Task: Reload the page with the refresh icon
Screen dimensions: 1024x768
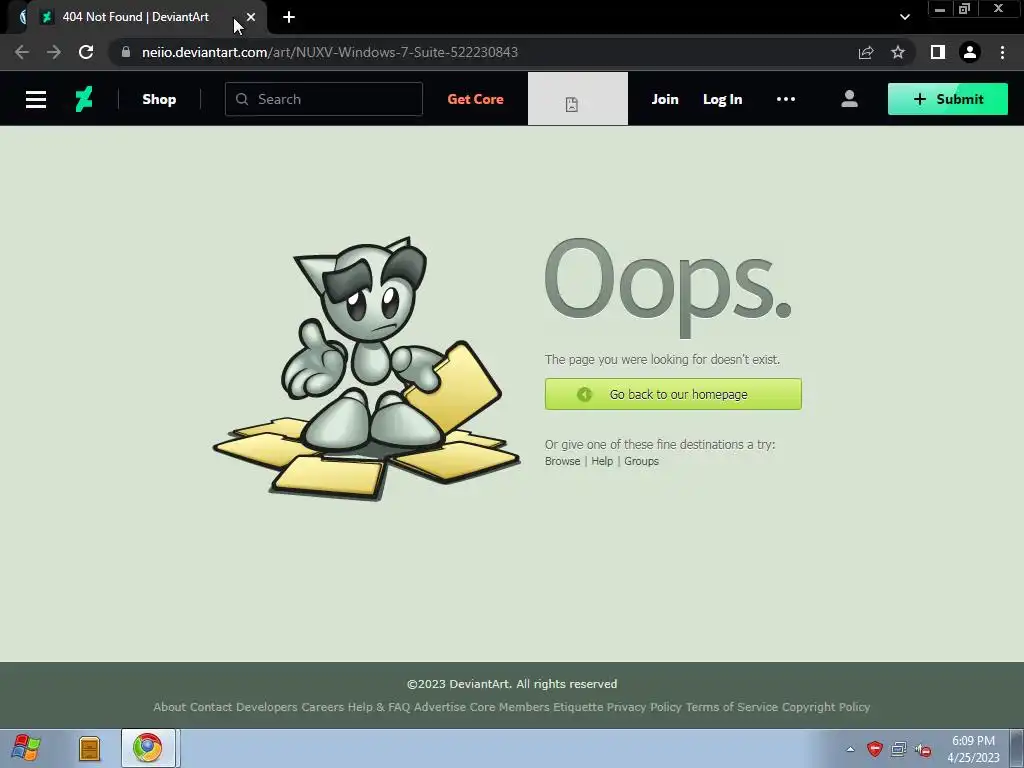Action: pos(86,52)
